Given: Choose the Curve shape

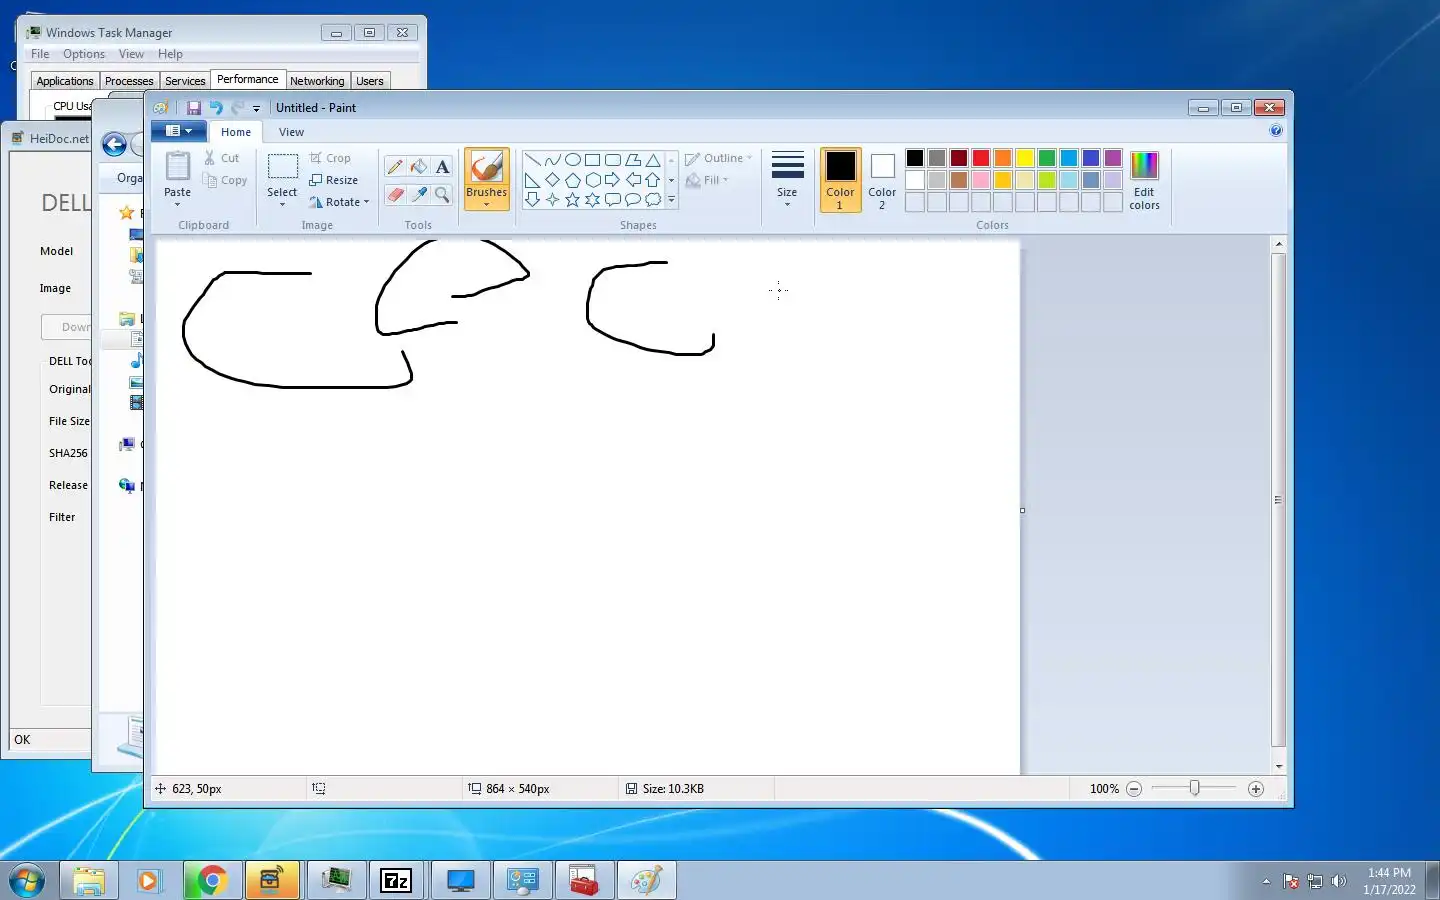Looking at the screenshot, I should pos(552,160).
